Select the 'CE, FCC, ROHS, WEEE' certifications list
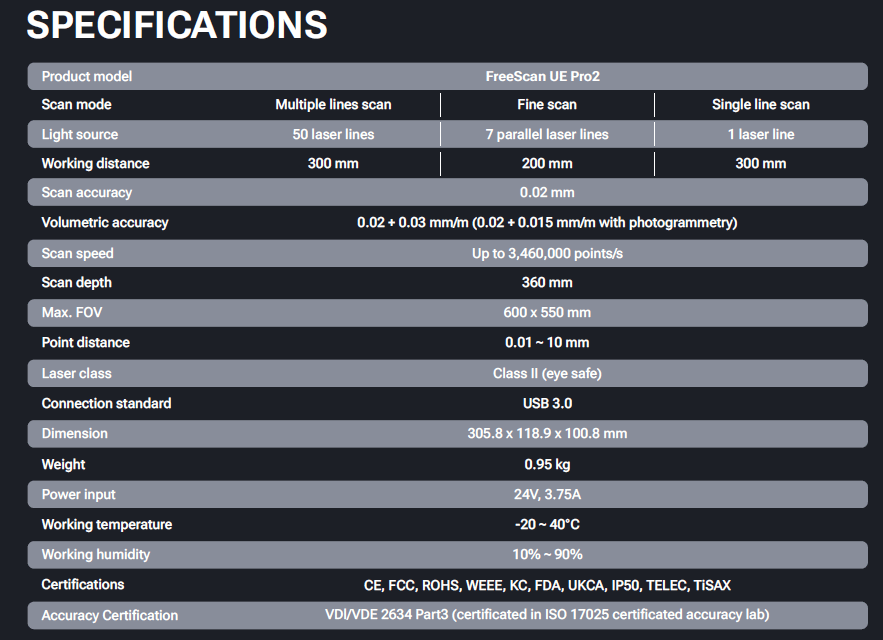 click(547, 585)
